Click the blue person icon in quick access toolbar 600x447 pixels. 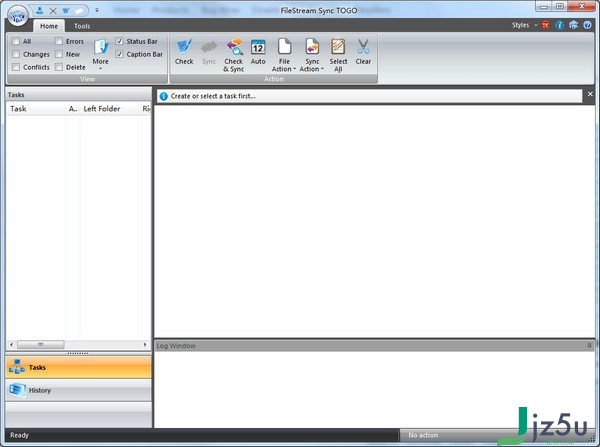tap(39, 11)
